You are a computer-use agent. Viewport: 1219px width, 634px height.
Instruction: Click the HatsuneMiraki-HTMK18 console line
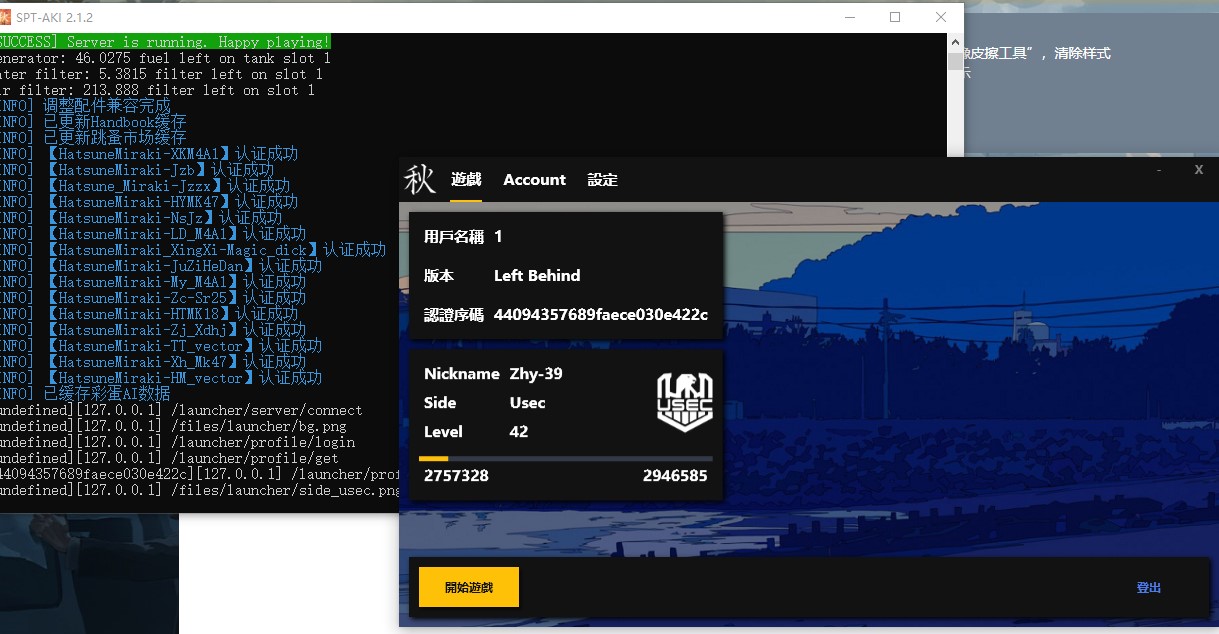click(149, 314)
